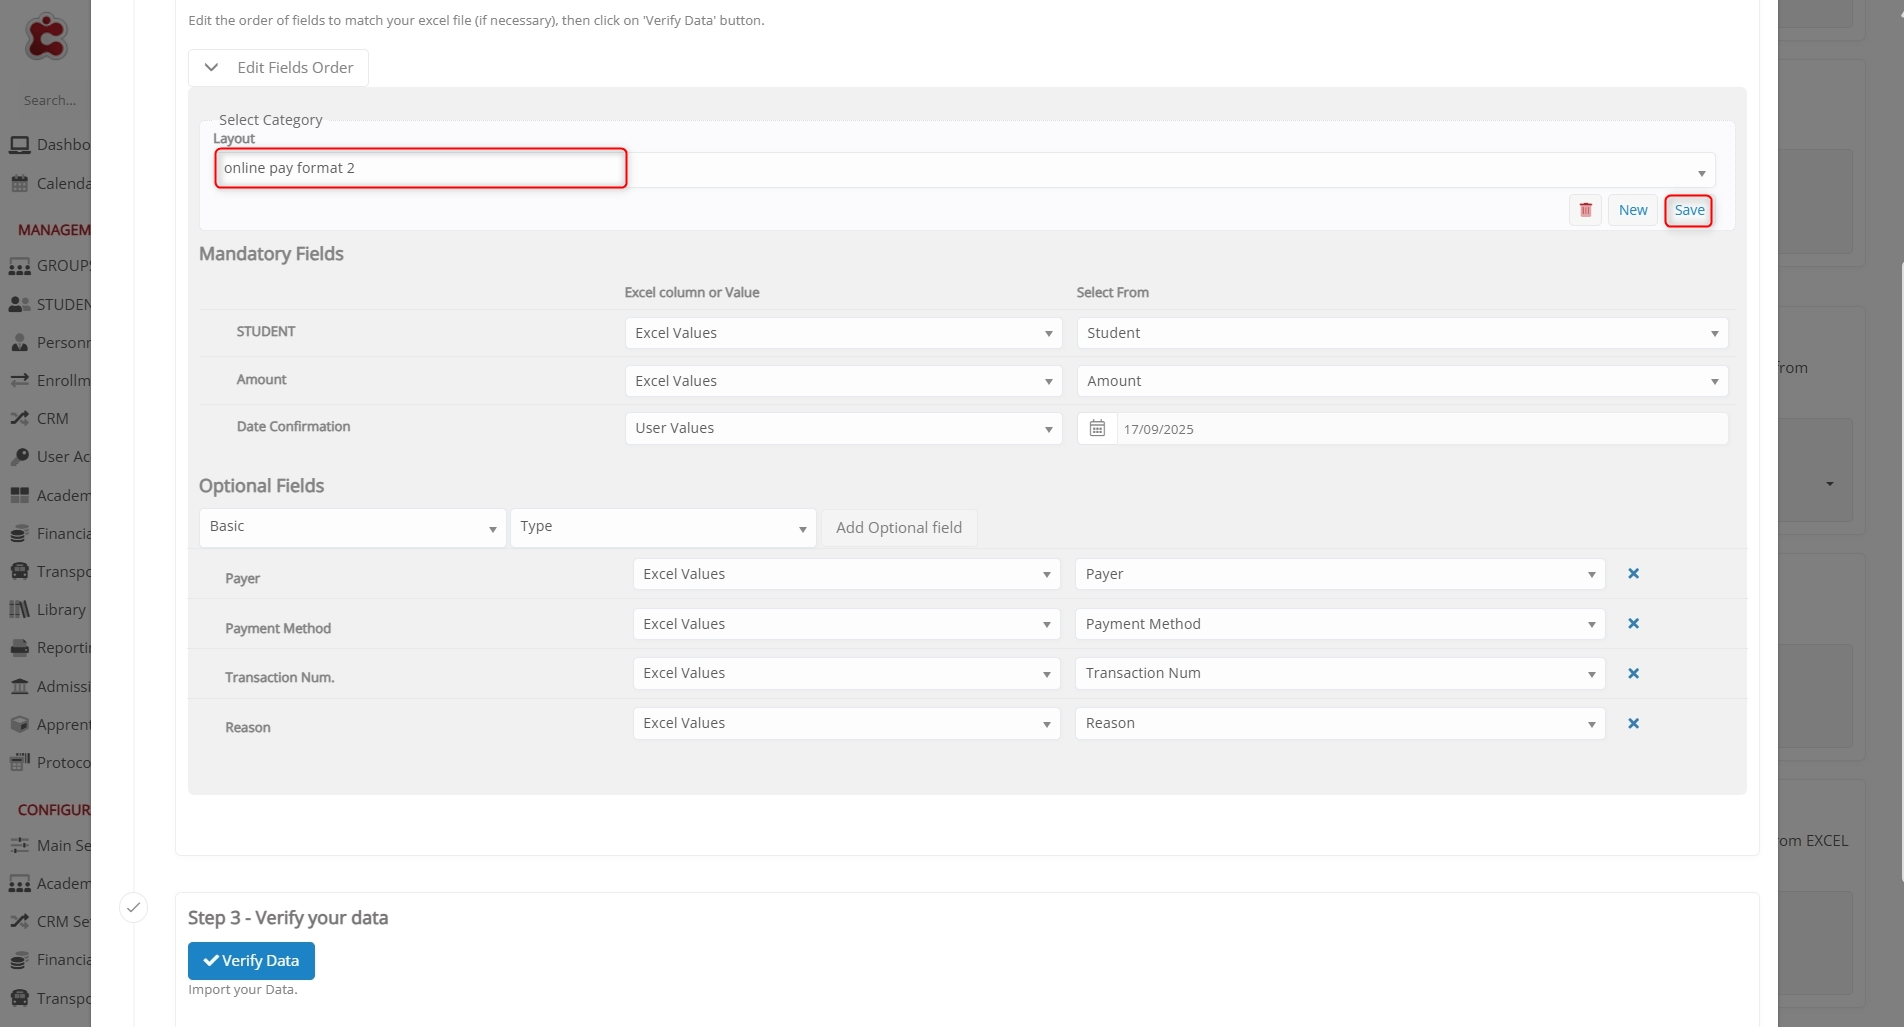The width and height of the screenshot is (1904, 1027).
Task: Remove the Payer optional field
Action: coord(1633,574)
